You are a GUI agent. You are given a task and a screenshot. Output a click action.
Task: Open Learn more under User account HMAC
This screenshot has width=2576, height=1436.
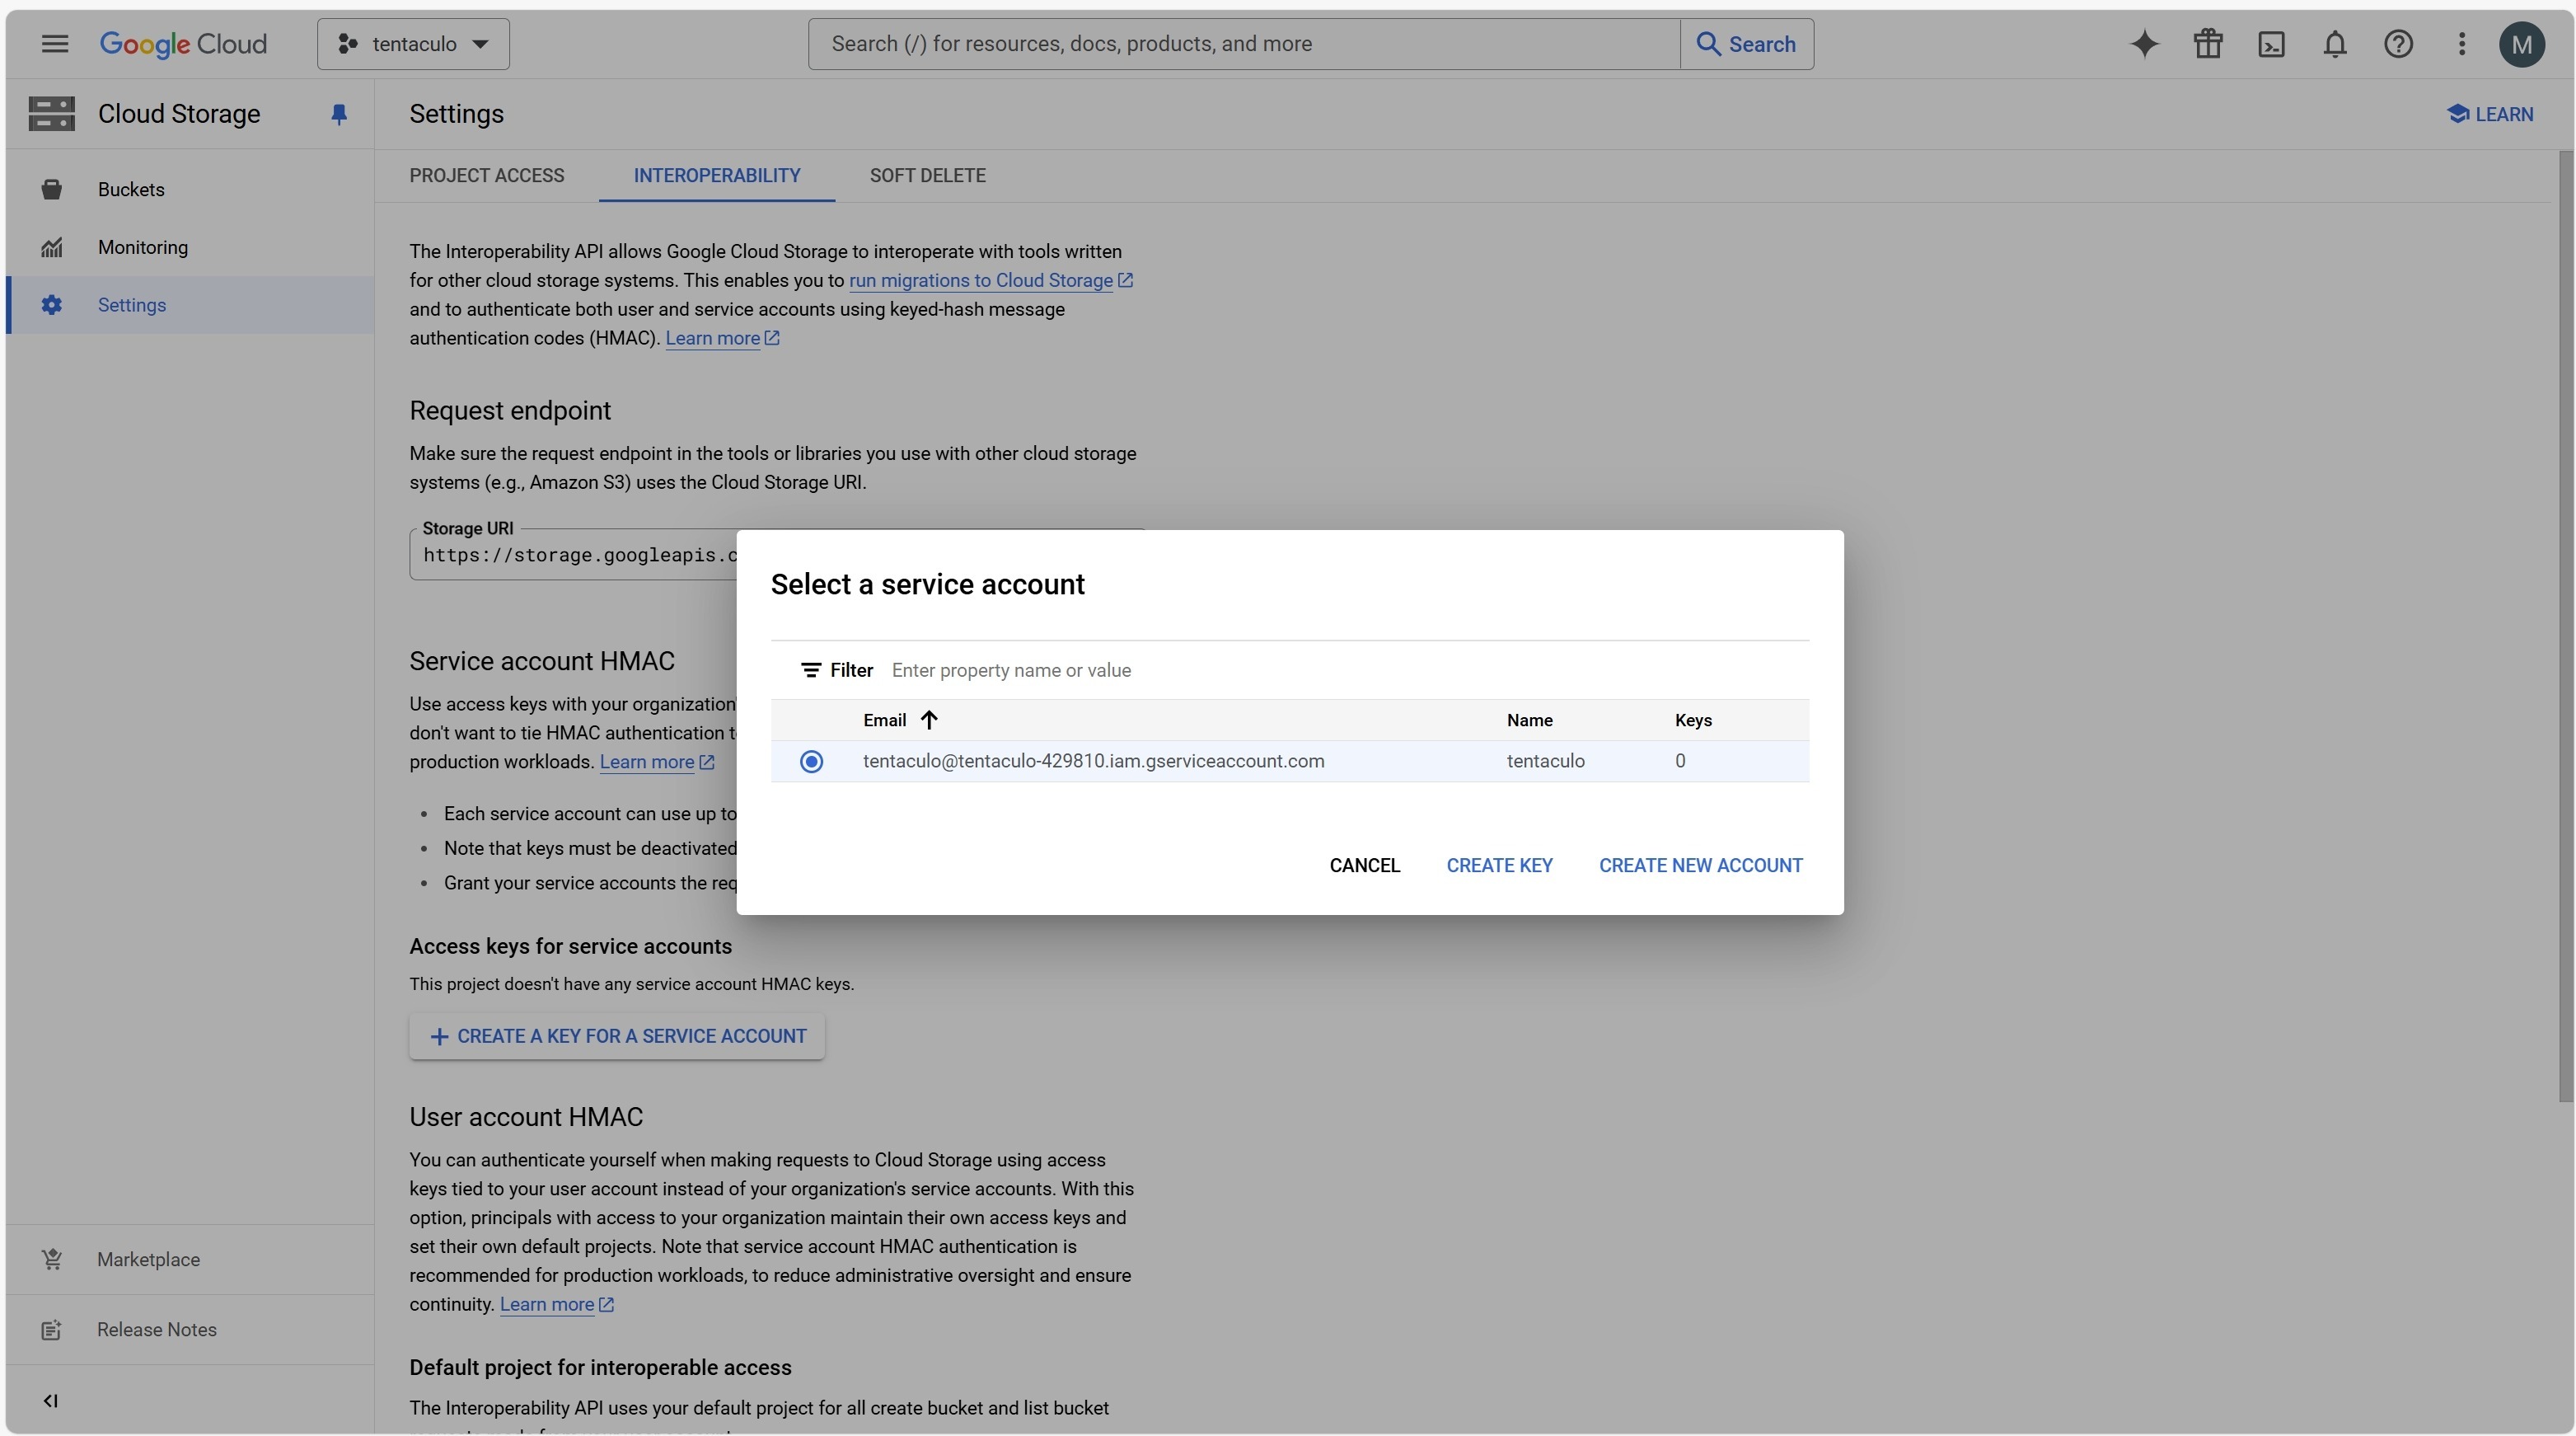click(x=556, y=1305)
